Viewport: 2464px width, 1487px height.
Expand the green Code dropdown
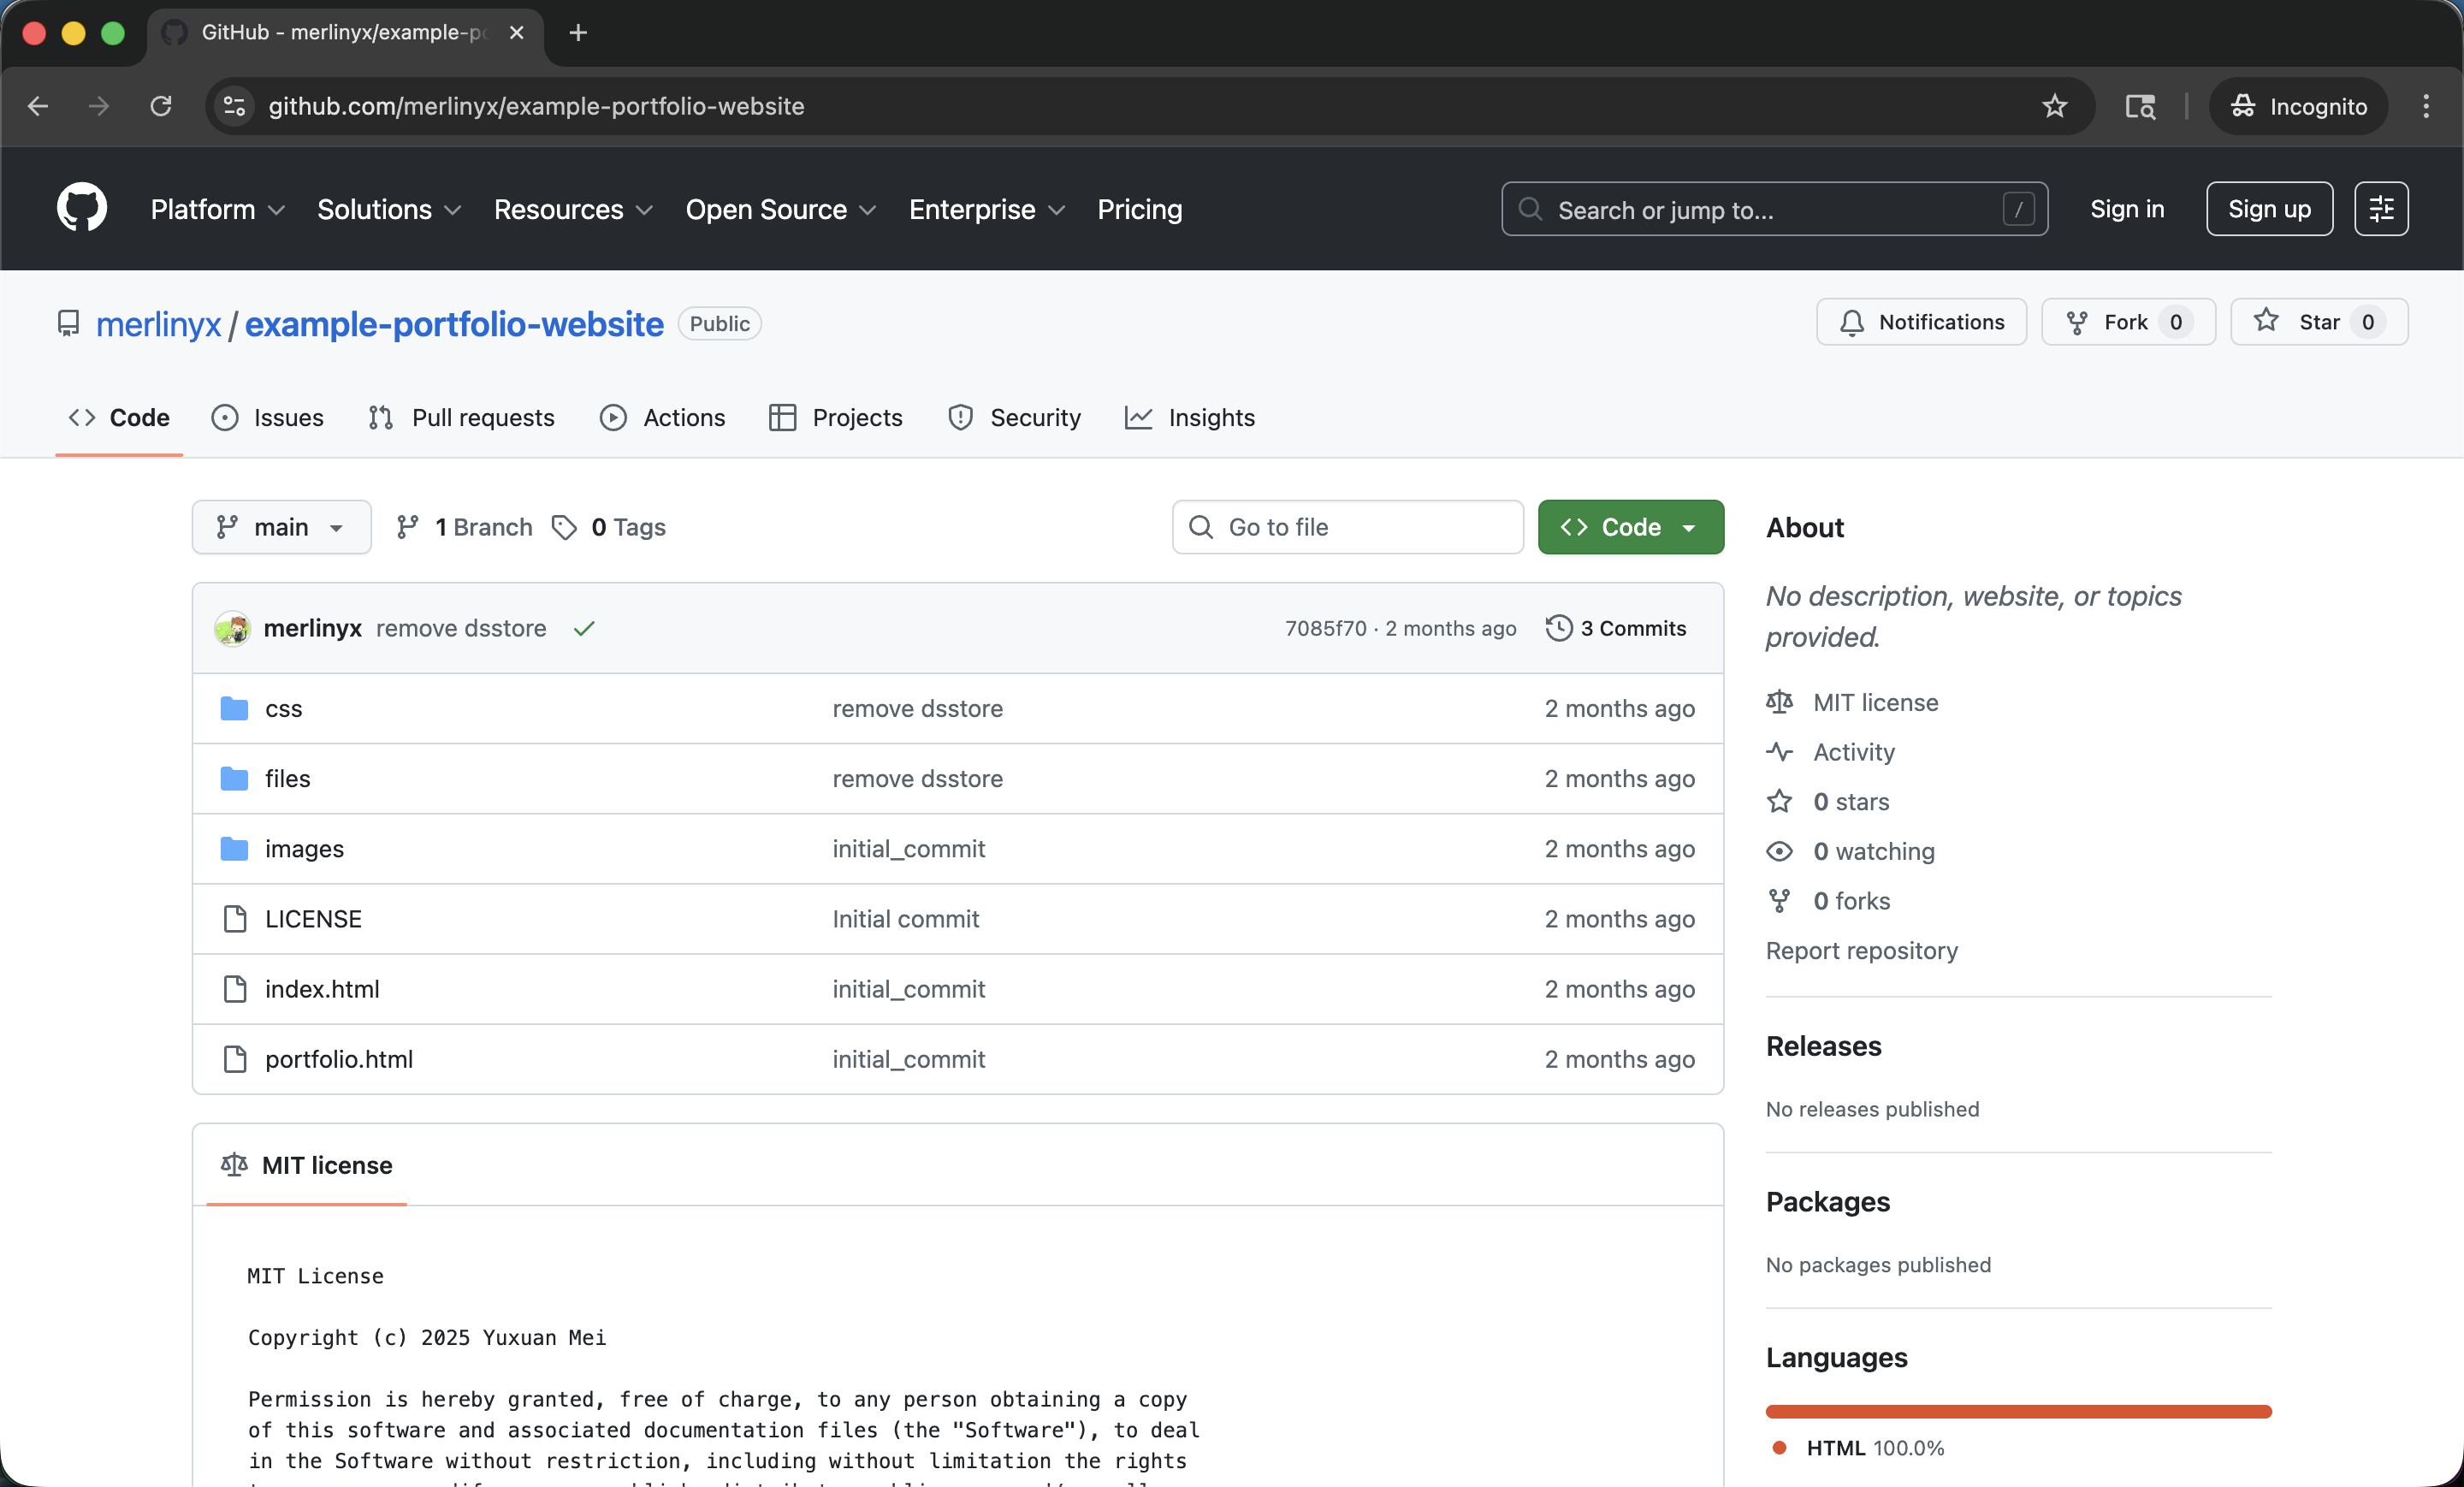click(1630, 527)
